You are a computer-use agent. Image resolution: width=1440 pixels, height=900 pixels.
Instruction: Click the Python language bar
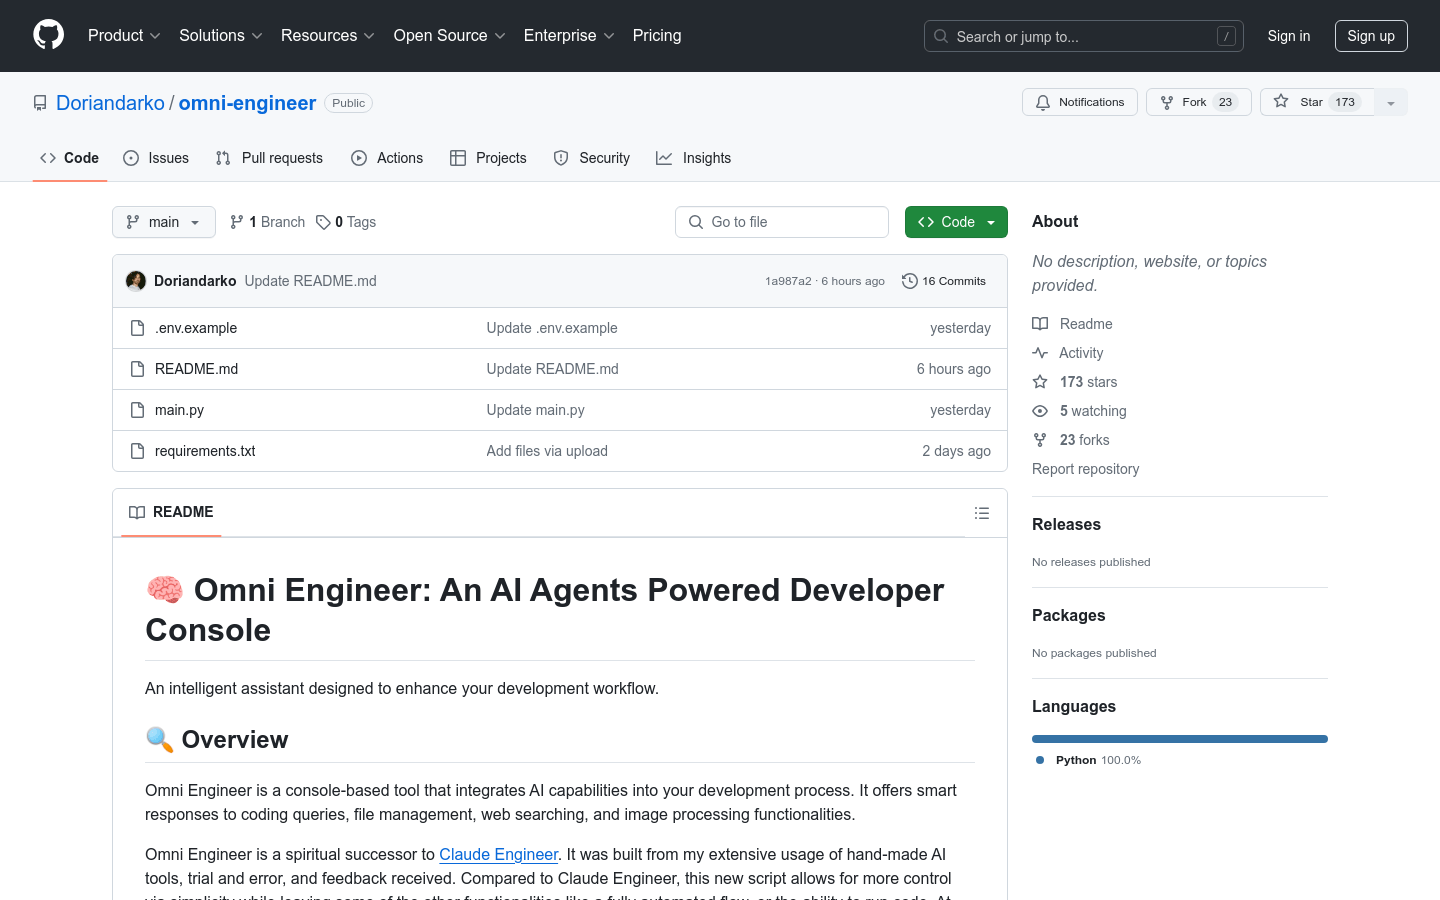click(x=1180, y=739)
